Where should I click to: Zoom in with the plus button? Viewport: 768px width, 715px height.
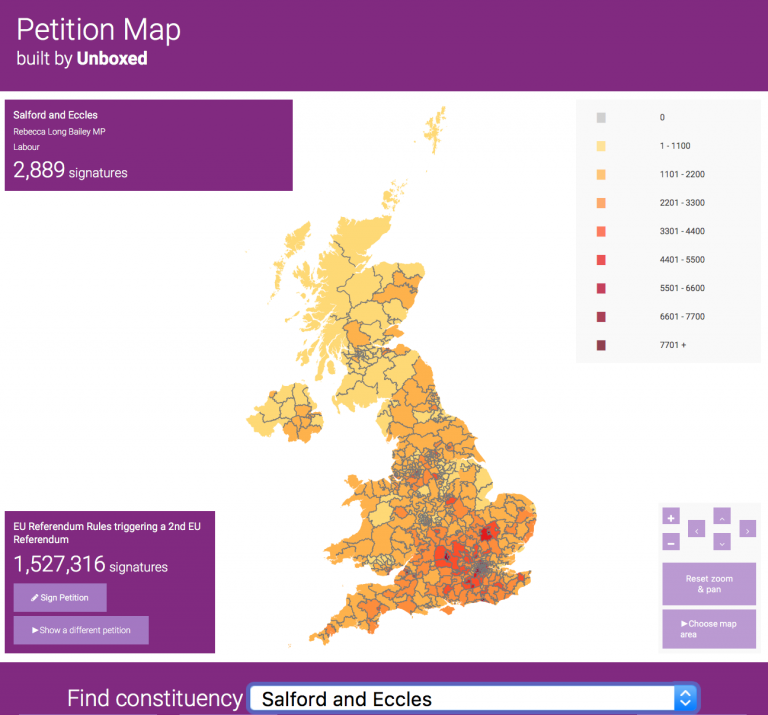pos(671,517)
